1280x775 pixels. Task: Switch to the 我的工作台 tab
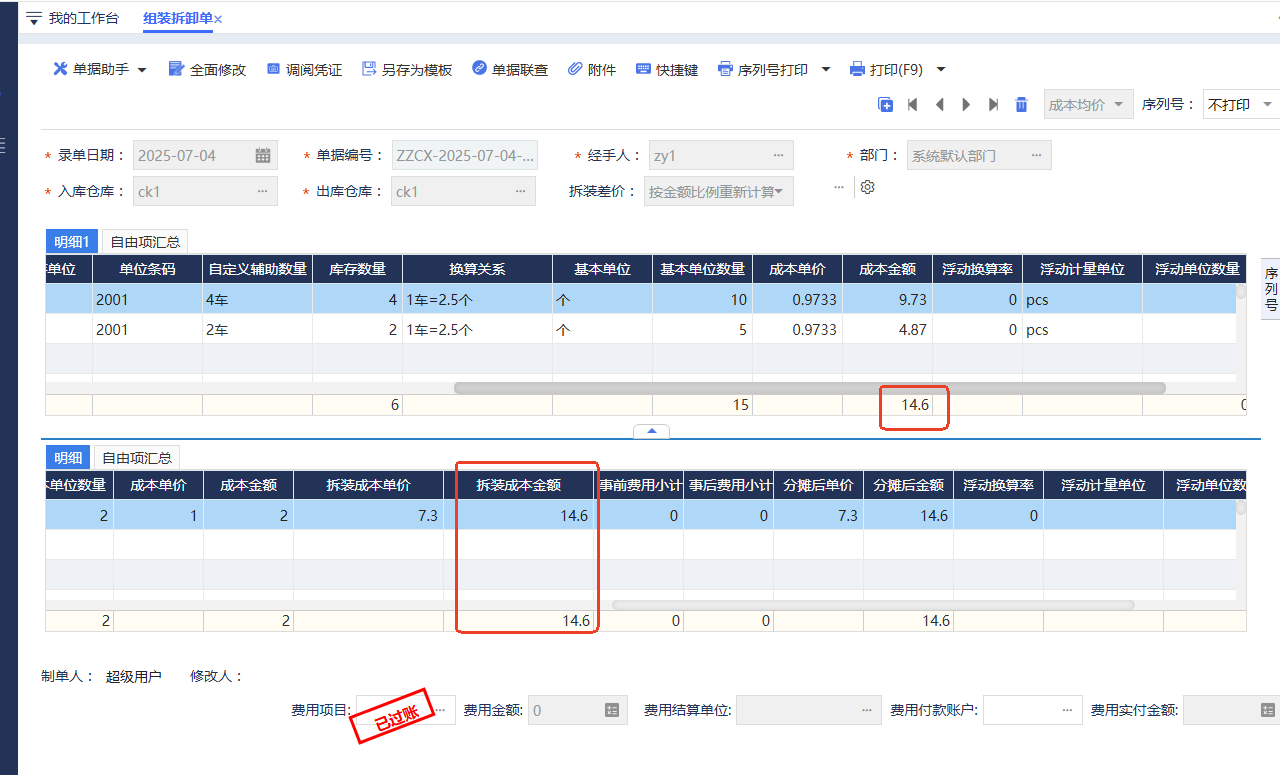click(x=83, y=19)
